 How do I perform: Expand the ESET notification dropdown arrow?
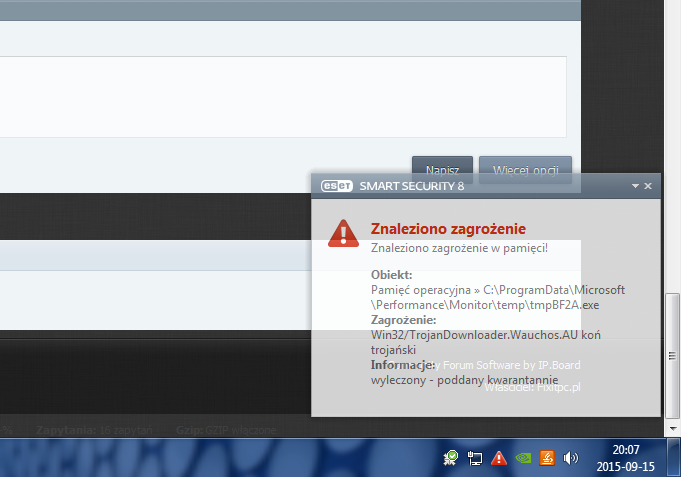635,186
